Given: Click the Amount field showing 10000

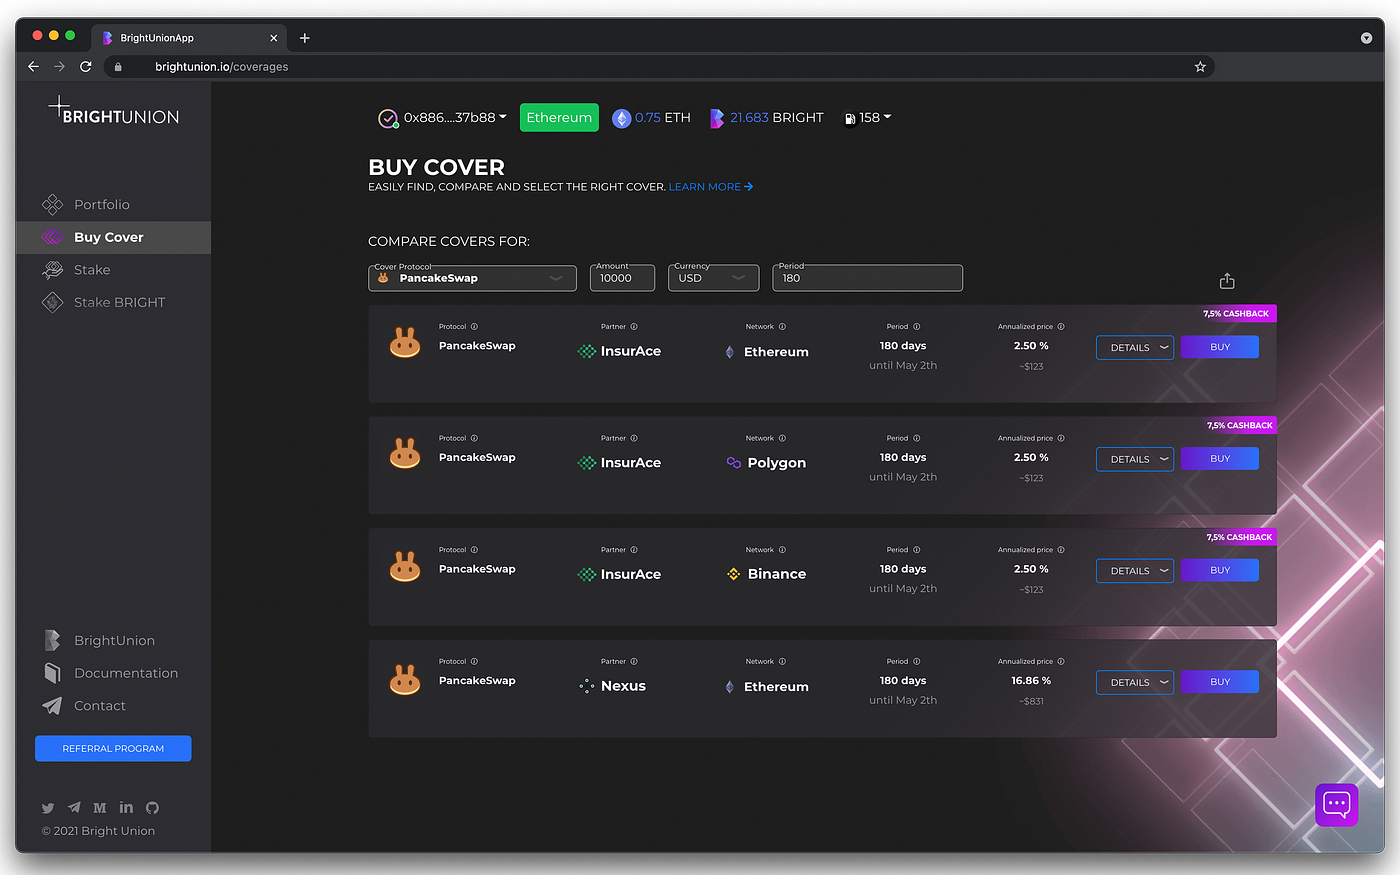Looking at the screenshot, I should tap(622, 278).
